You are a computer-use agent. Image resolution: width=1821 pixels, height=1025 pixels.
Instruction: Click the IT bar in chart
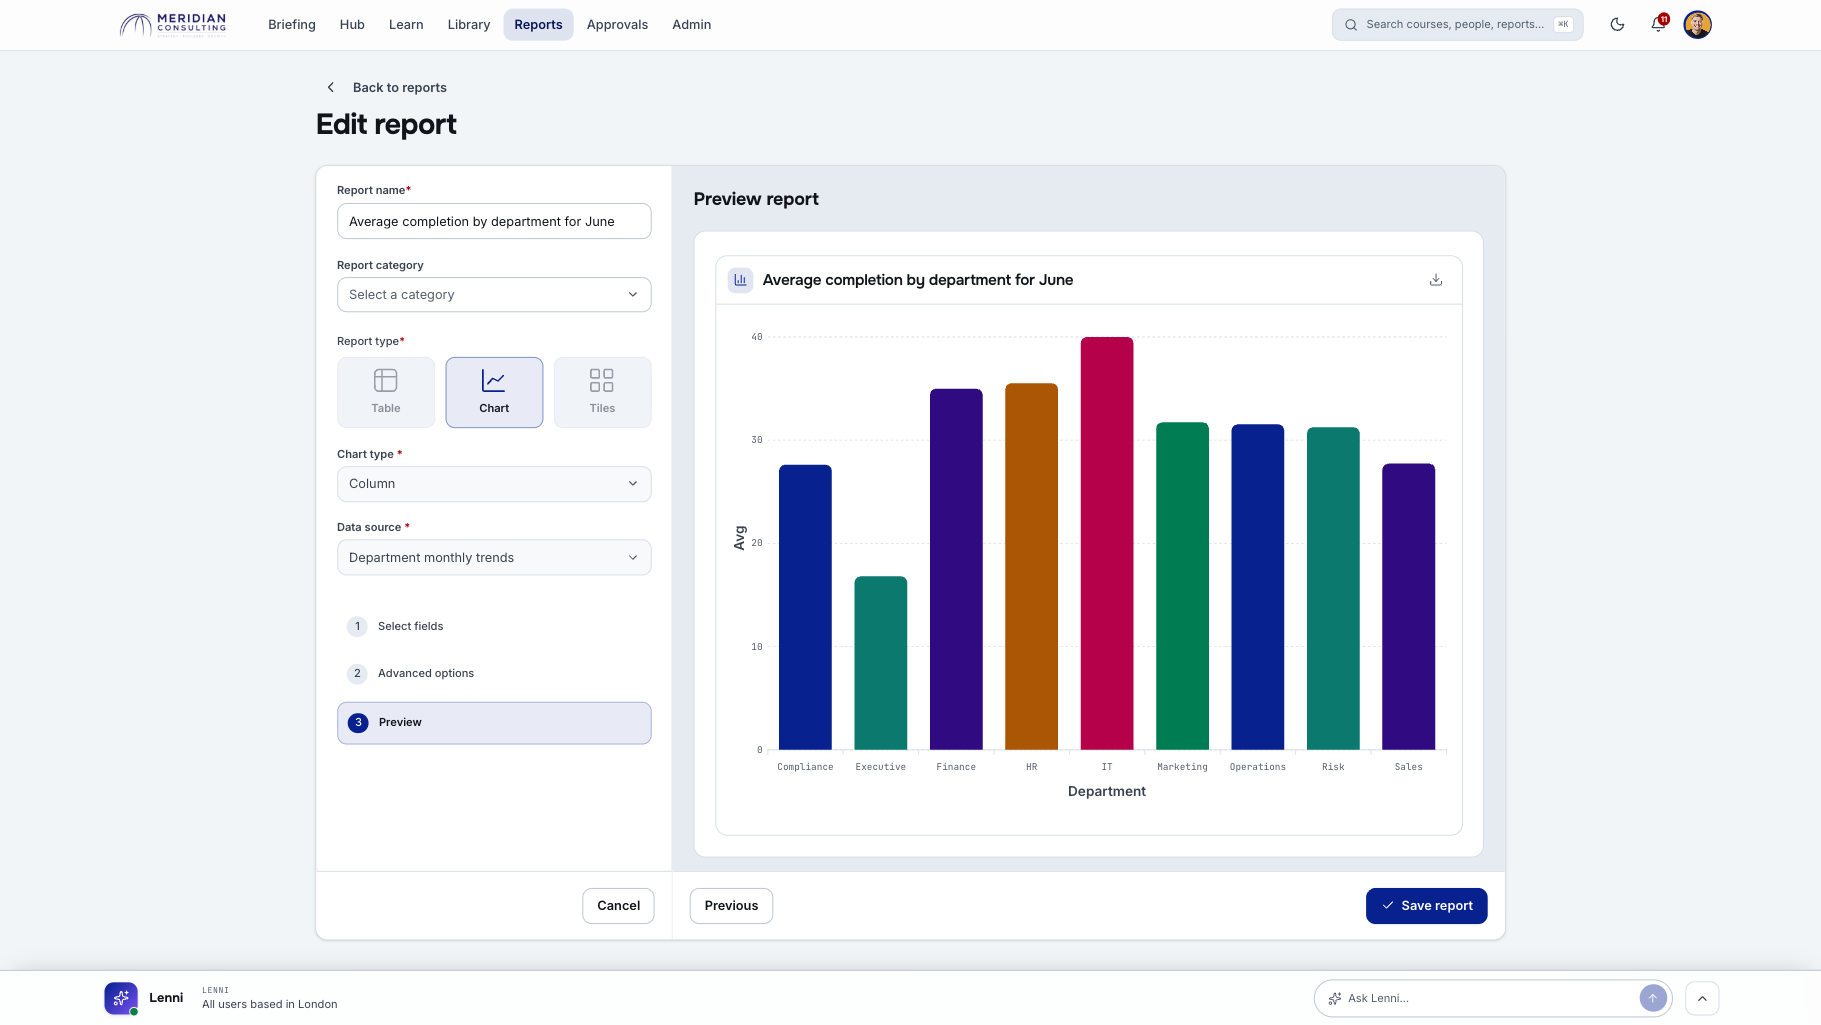[x=1107, y=543]
